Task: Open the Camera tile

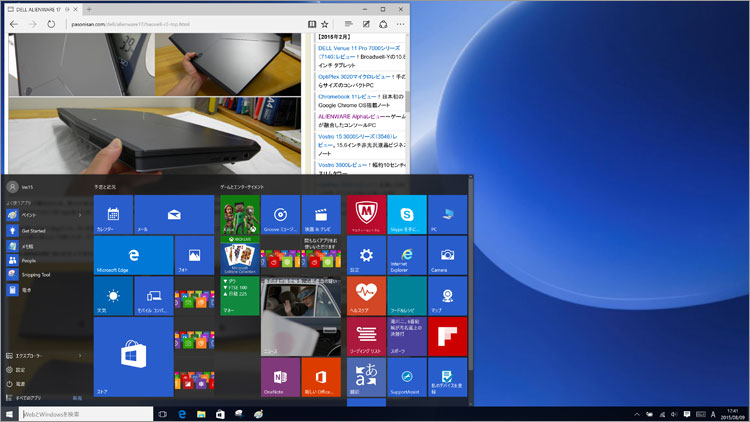Action: (x=447, y=255)
